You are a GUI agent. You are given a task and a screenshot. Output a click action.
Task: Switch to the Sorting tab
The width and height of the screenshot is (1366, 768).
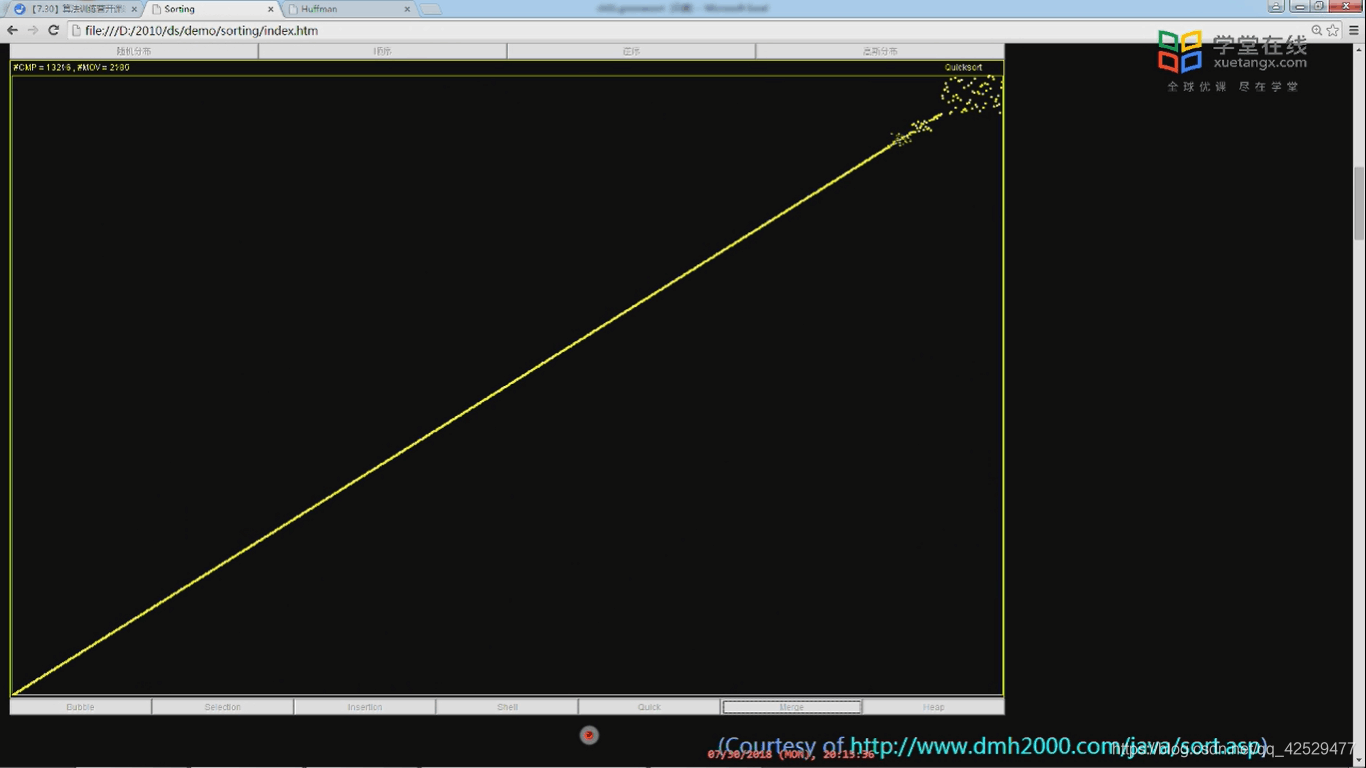(210, 9)
